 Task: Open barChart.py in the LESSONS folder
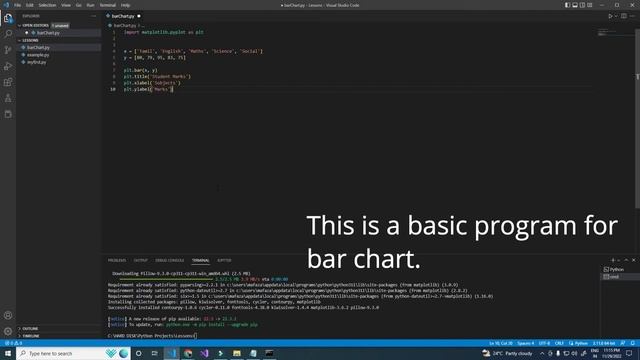point(38,47)
